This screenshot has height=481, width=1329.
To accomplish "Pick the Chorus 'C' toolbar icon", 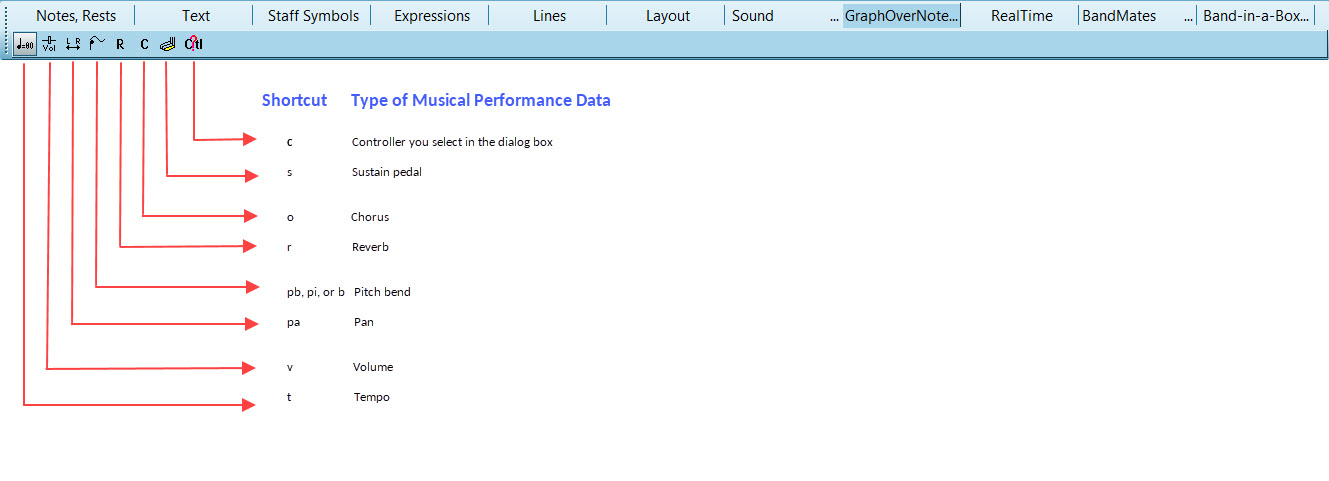I will 144,44.
